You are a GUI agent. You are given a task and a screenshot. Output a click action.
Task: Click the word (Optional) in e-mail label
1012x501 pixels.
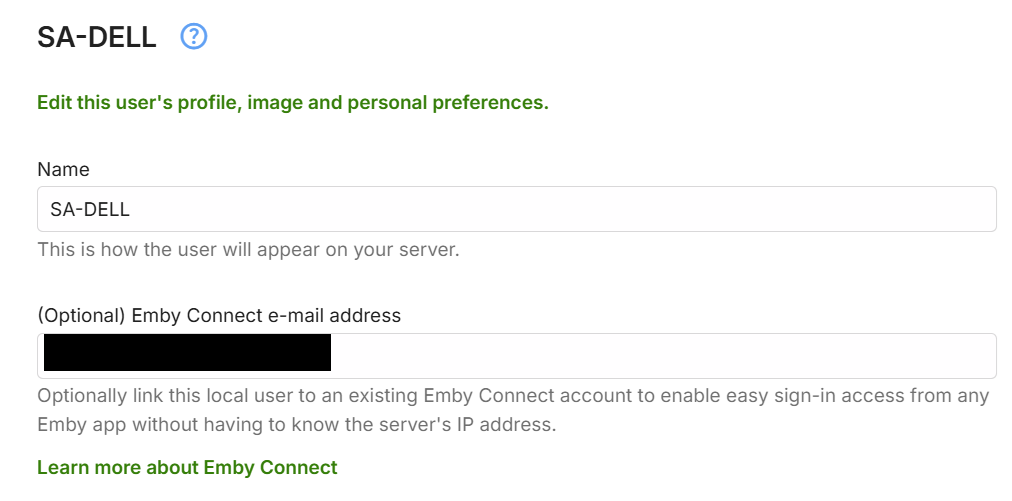pos(81,315)
